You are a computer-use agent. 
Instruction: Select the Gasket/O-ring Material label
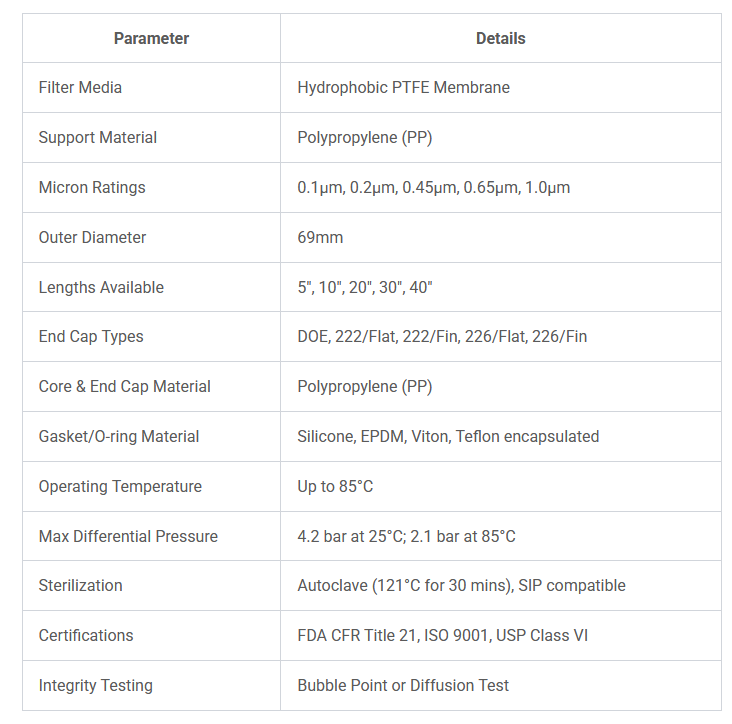(119, 436)
